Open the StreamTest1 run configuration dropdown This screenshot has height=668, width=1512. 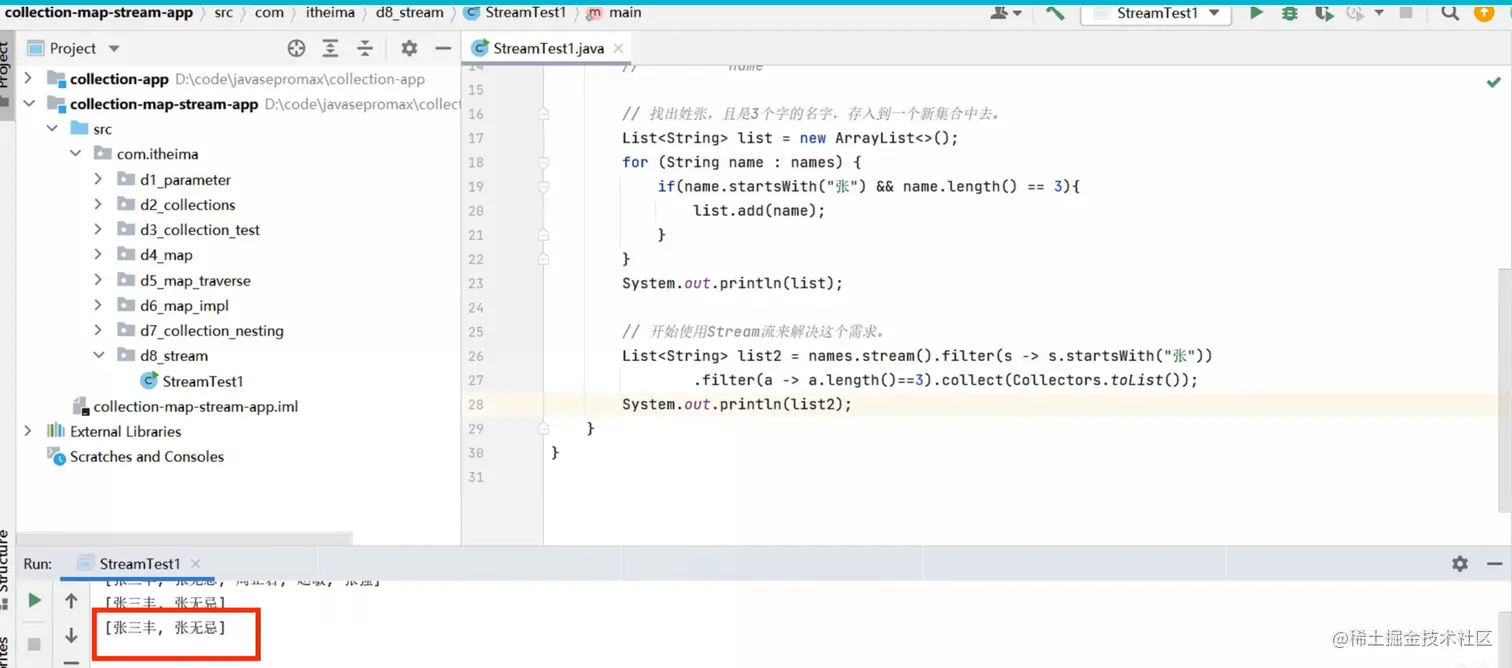pyautogui.click(x=1158, y=13)
